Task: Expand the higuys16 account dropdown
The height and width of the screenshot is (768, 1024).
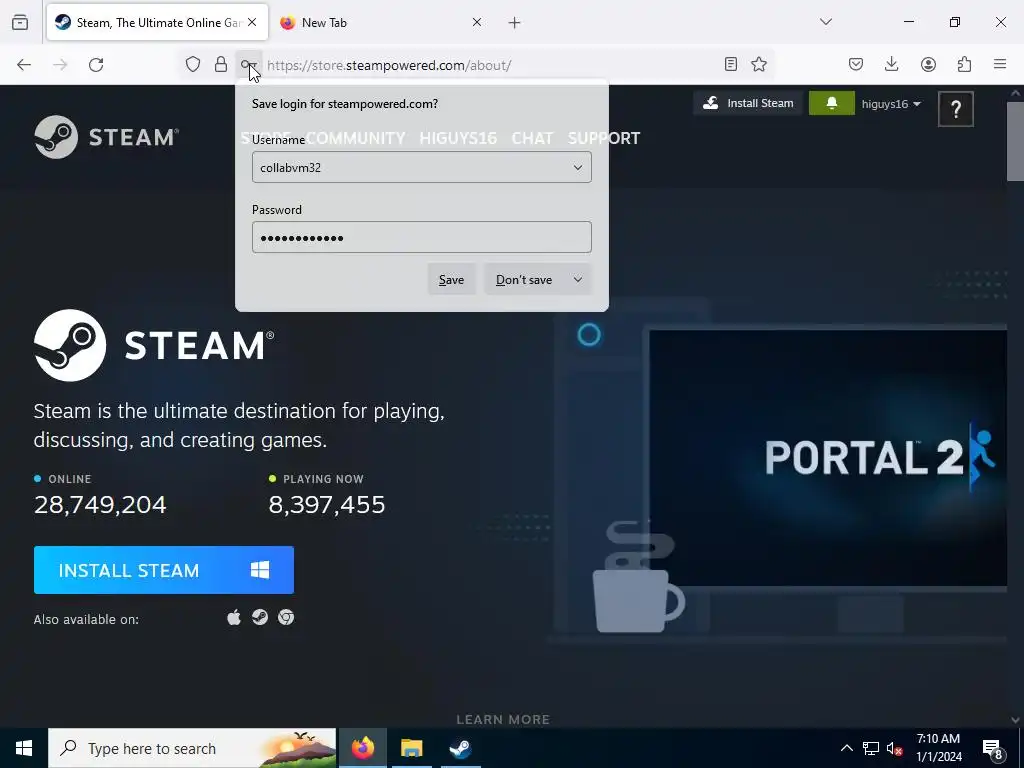Action: [891, 104]
